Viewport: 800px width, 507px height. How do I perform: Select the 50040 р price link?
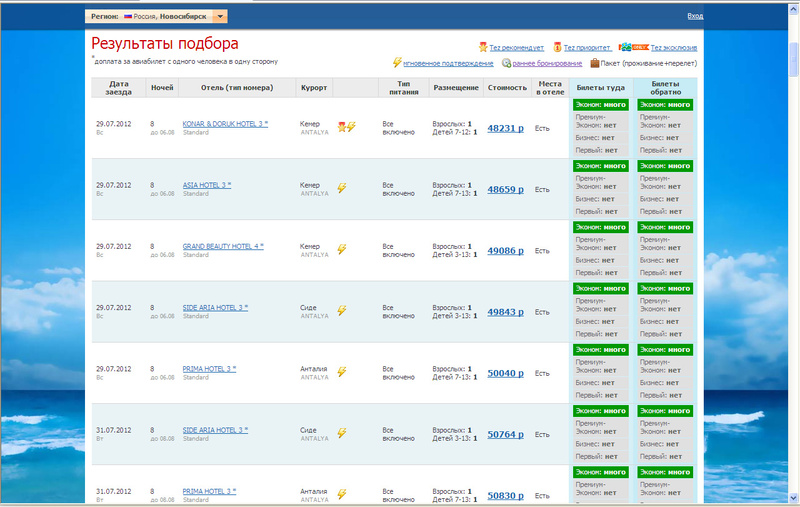(505, 373)
